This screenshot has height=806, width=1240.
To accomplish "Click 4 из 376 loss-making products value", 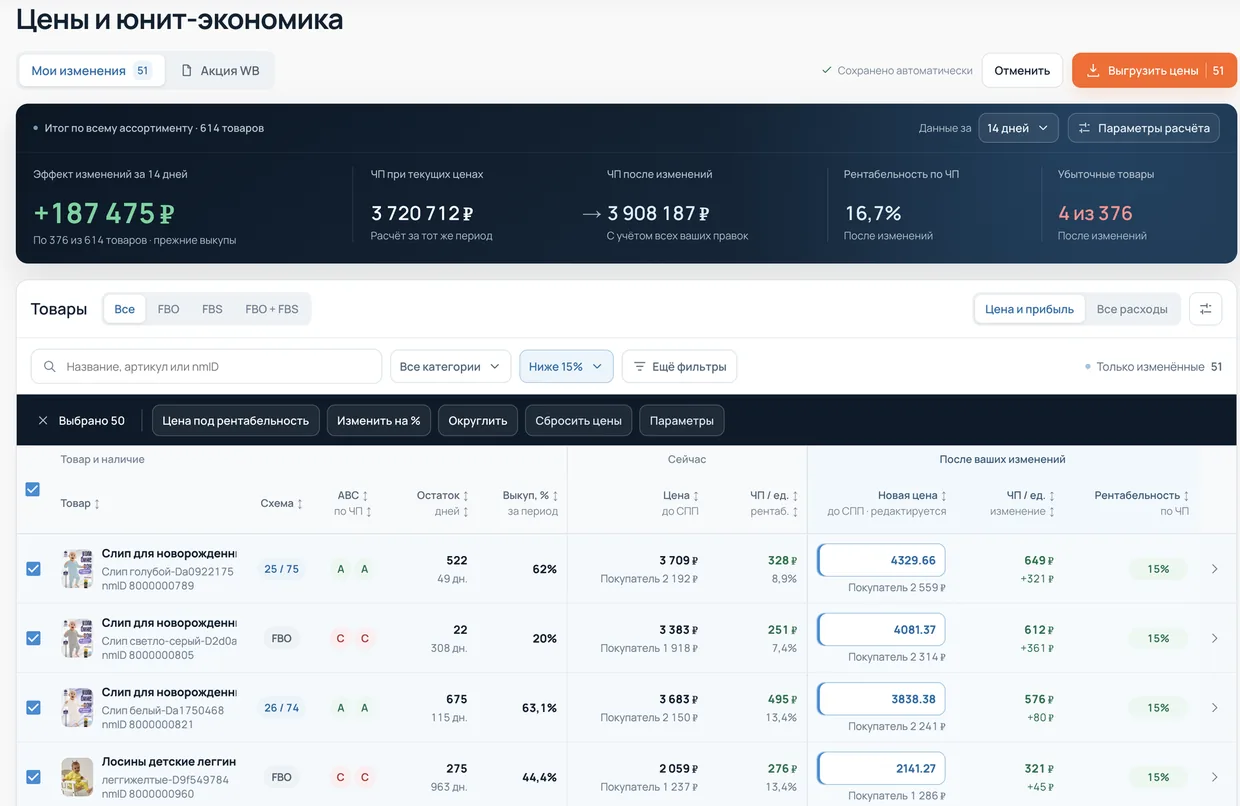I will tap(1095, 213).
